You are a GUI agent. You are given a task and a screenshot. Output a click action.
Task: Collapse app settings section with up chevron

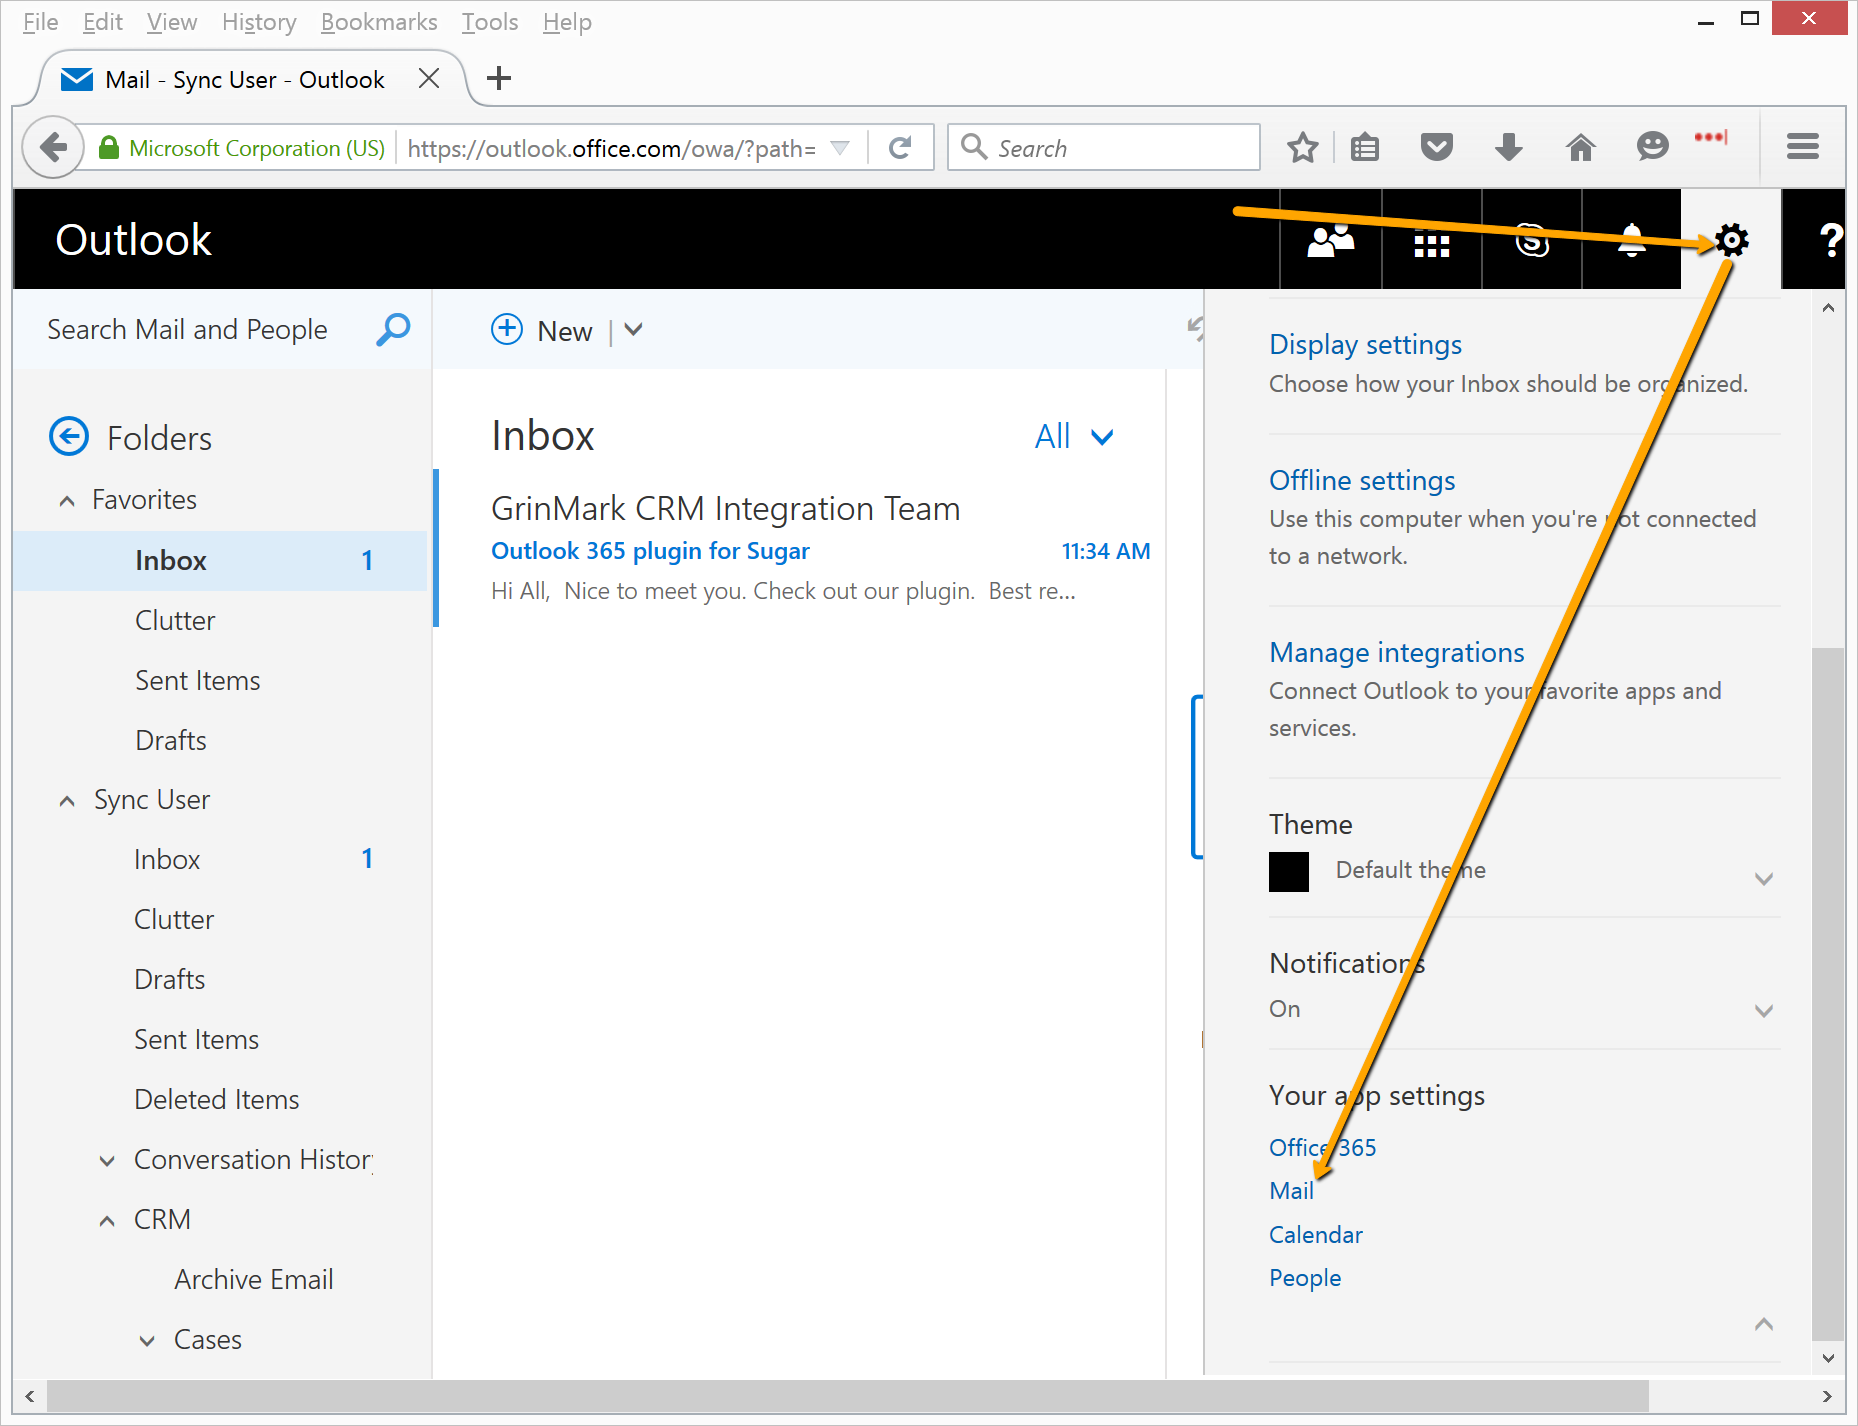point(1764,1324)
